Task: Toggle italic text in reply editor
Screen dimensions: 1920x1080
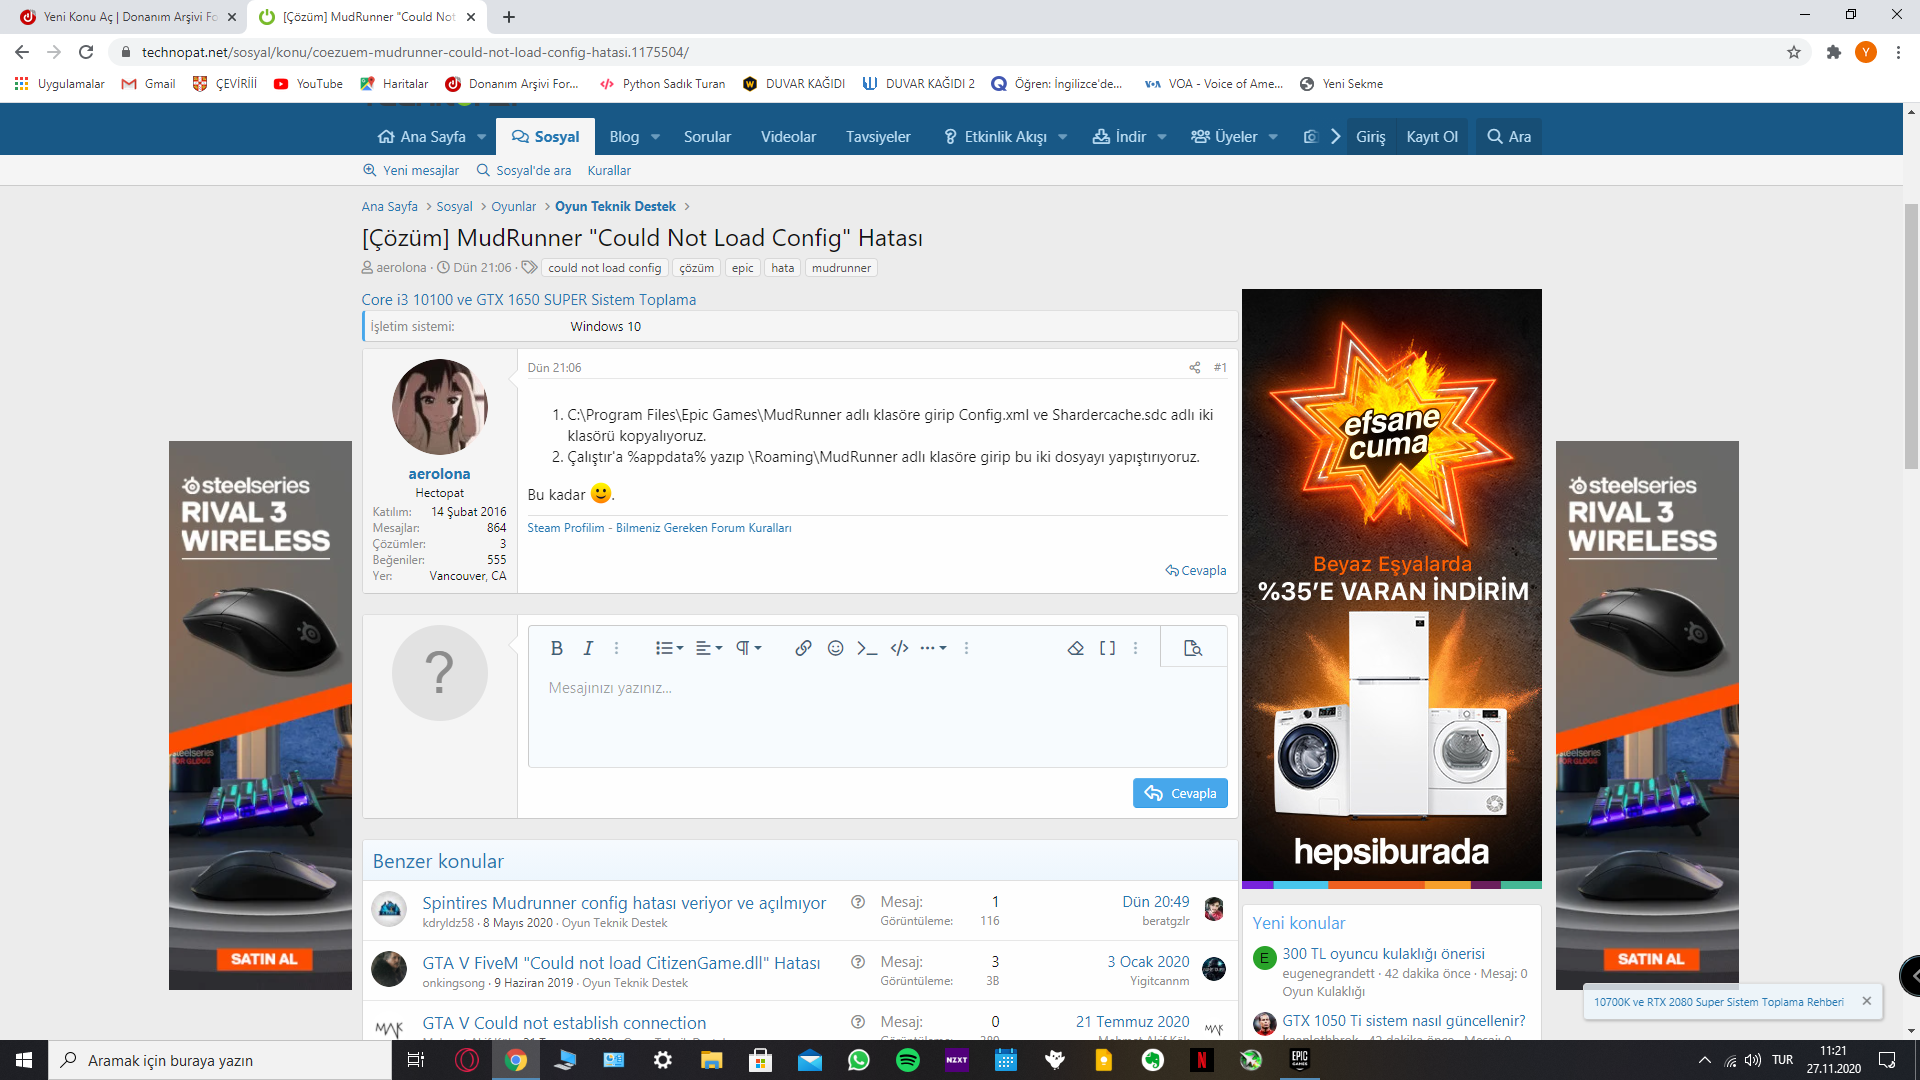Action: (x=588, y=648)
